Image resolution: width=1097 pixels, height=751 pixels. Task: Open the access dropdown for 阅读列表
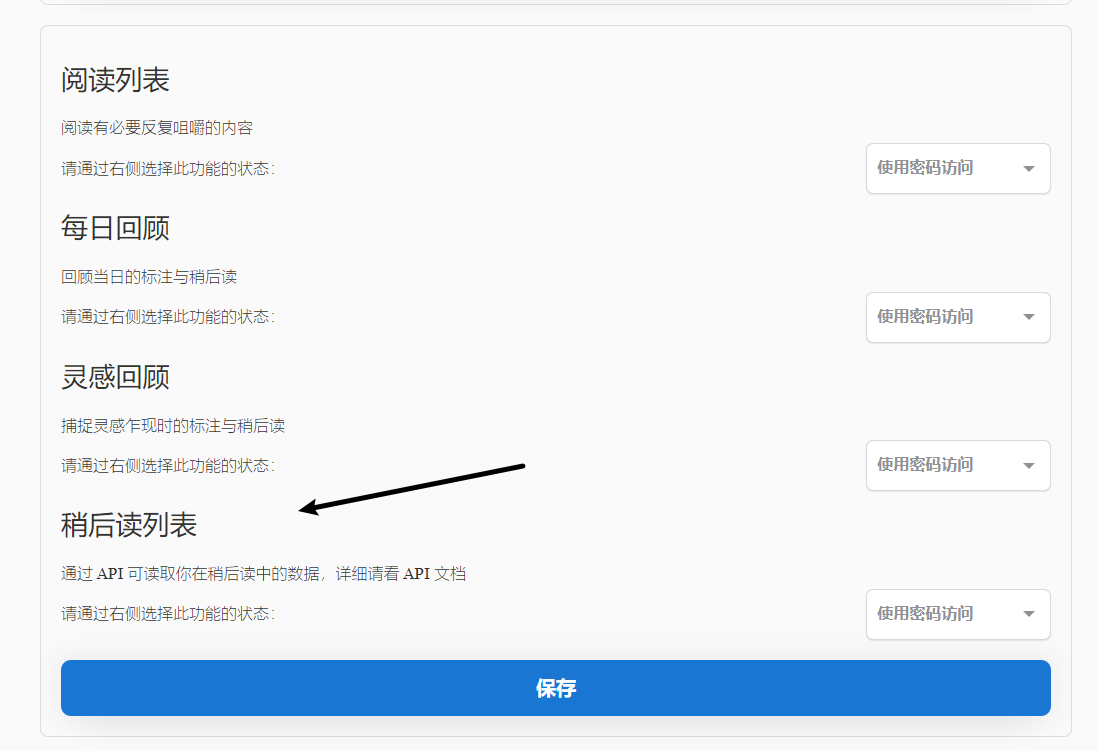957,168
